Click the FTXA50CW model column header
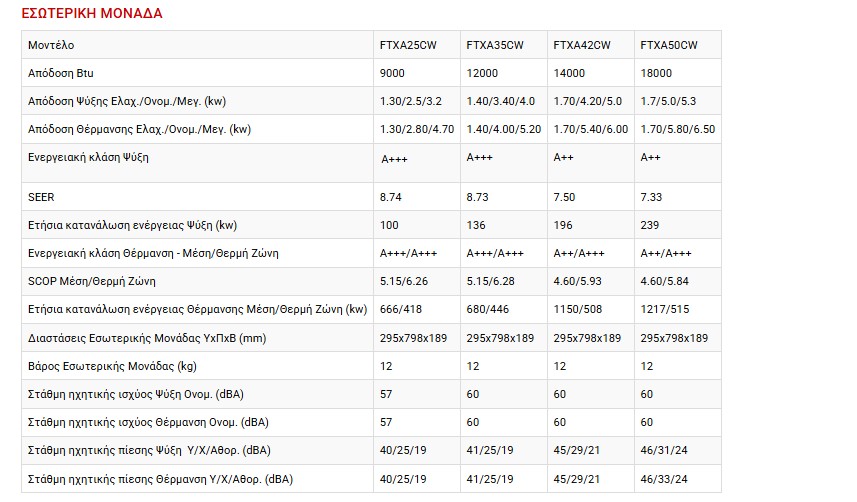Viewport: 857px width, 502px height. coord(669,45)
